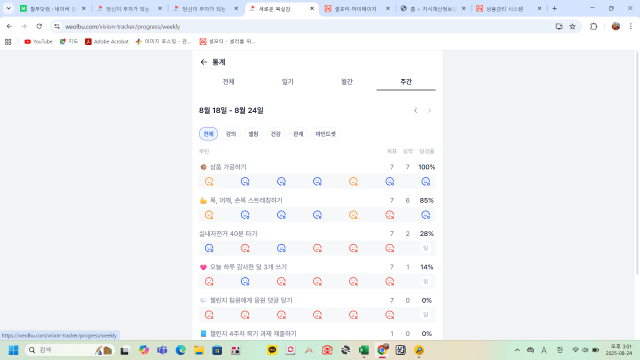
Task: Open Microsoft Teams from the taskbar
Action: (x=162, y=350)
